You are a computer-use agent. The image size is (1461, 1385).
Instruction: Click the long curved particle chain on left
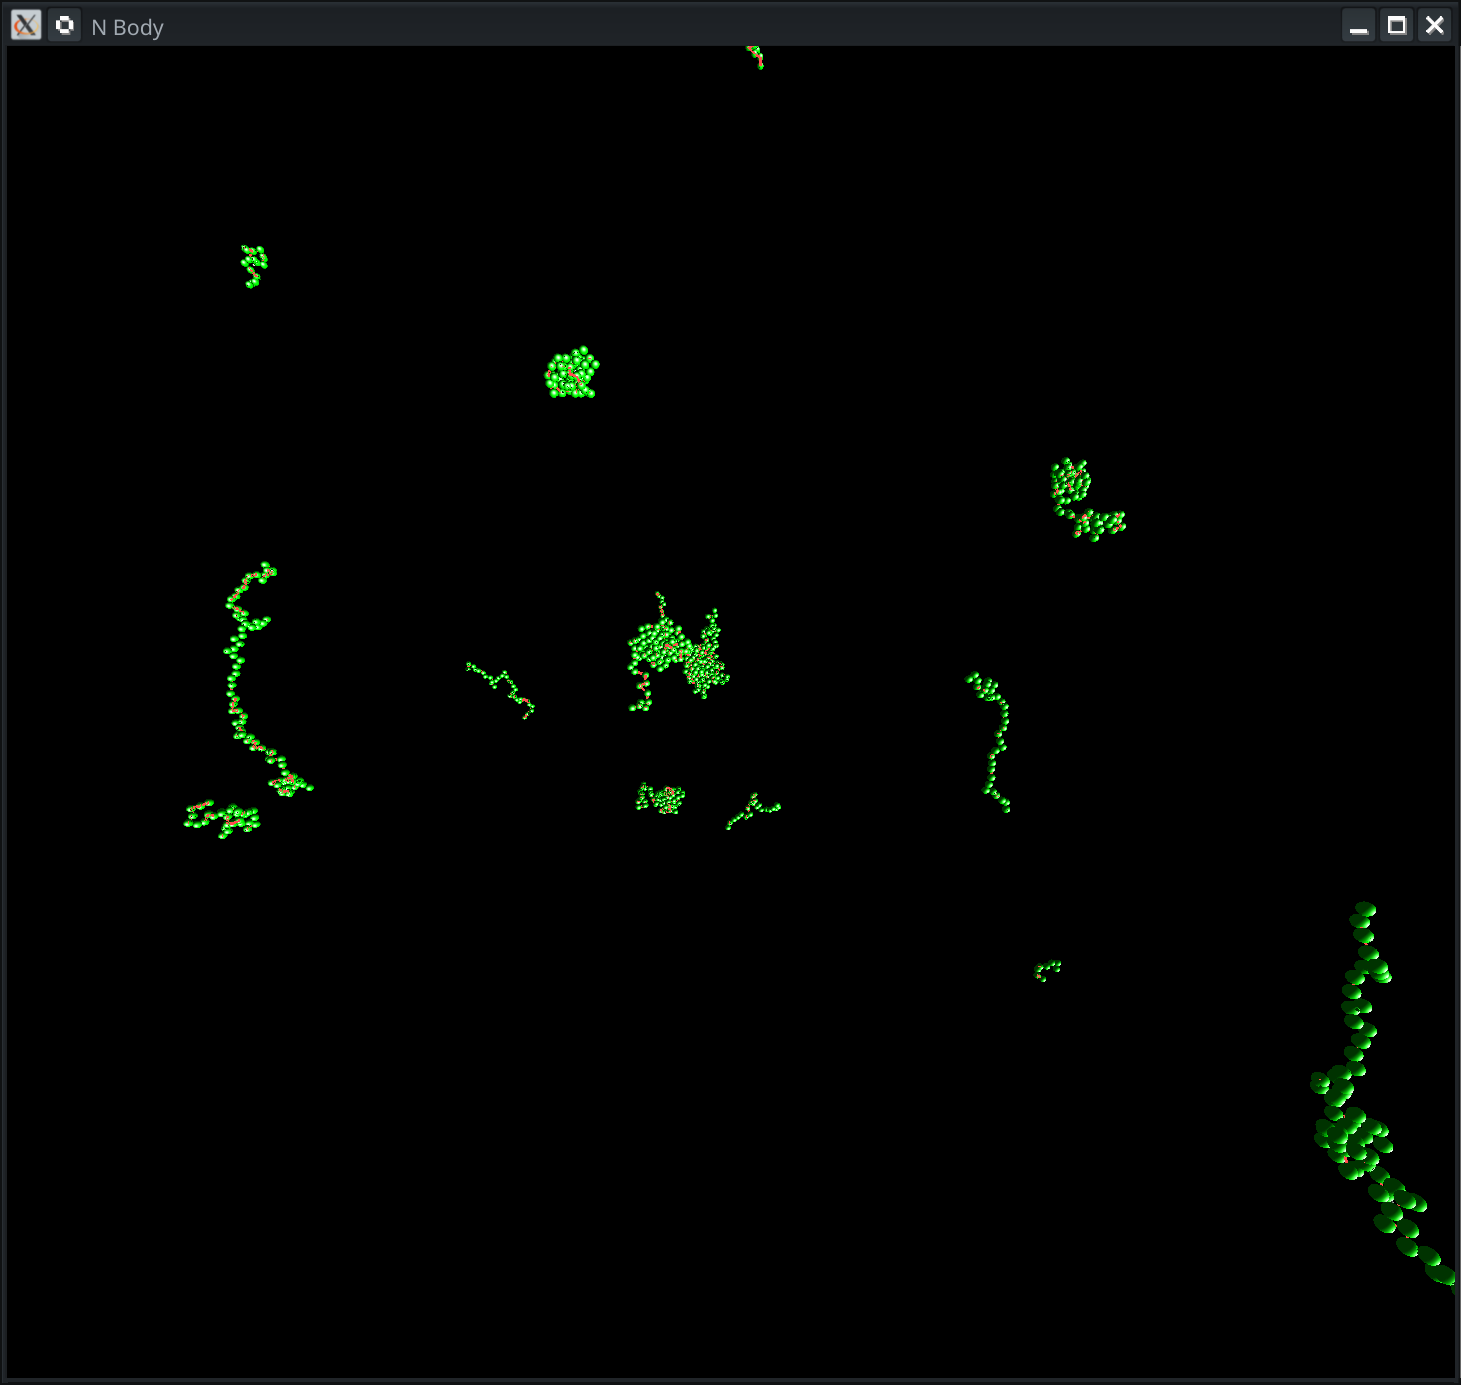coord(236,680)
